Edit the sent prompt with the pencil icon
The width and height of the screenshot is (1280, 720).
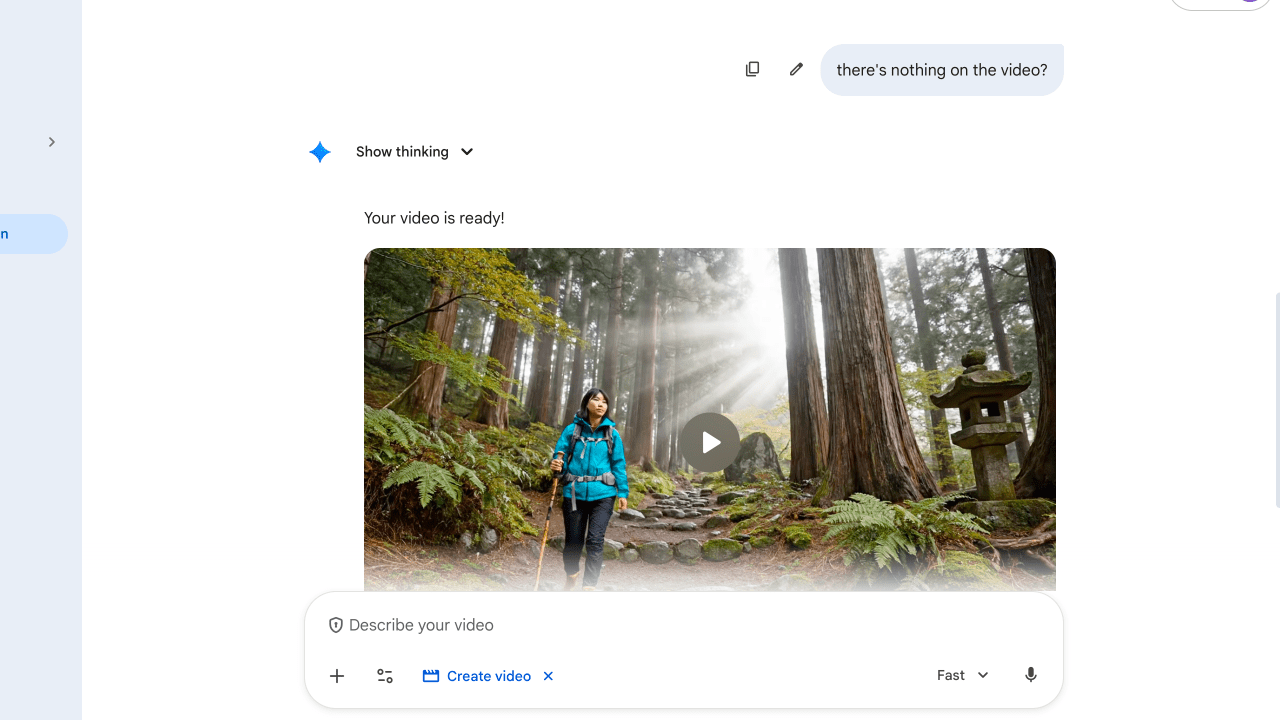pyautogui.click(x=796, y=69)
